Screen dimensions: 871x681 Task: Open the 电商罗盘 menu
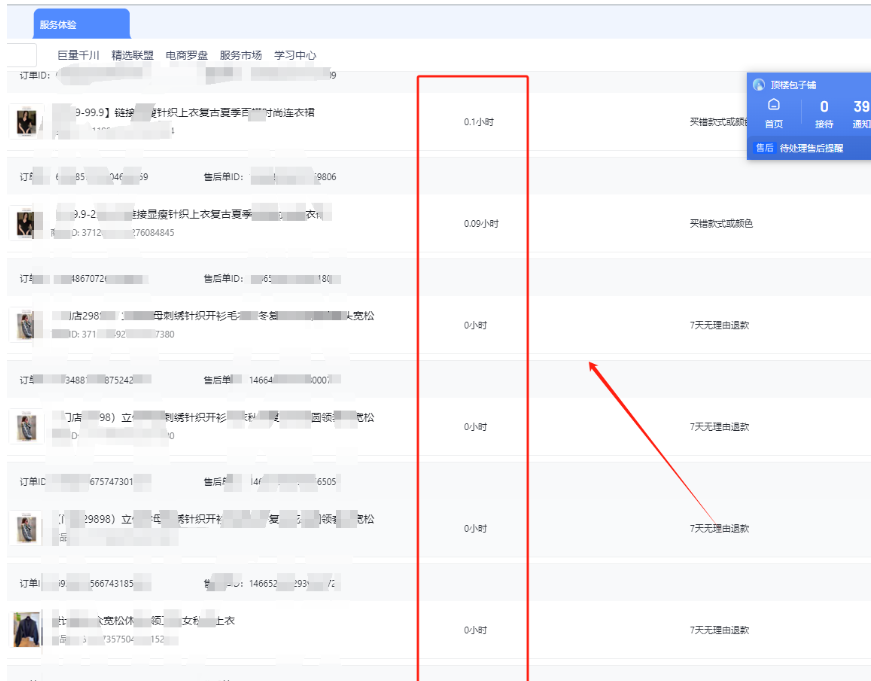tap(188, 55)
